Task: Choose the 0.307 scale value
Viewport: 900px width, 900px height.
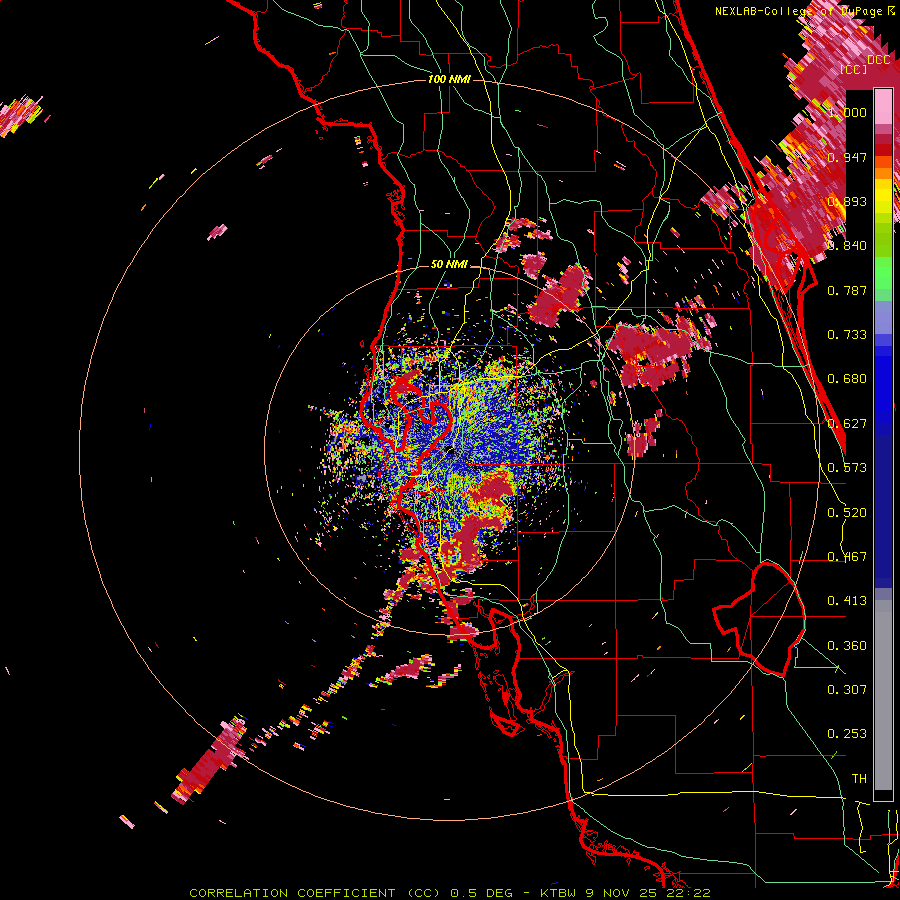Action: [847, 690]
